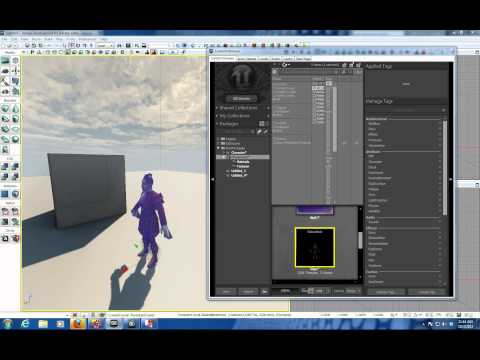Open the Preferences menu
The image size is (480, 360).
coord(87,39)
